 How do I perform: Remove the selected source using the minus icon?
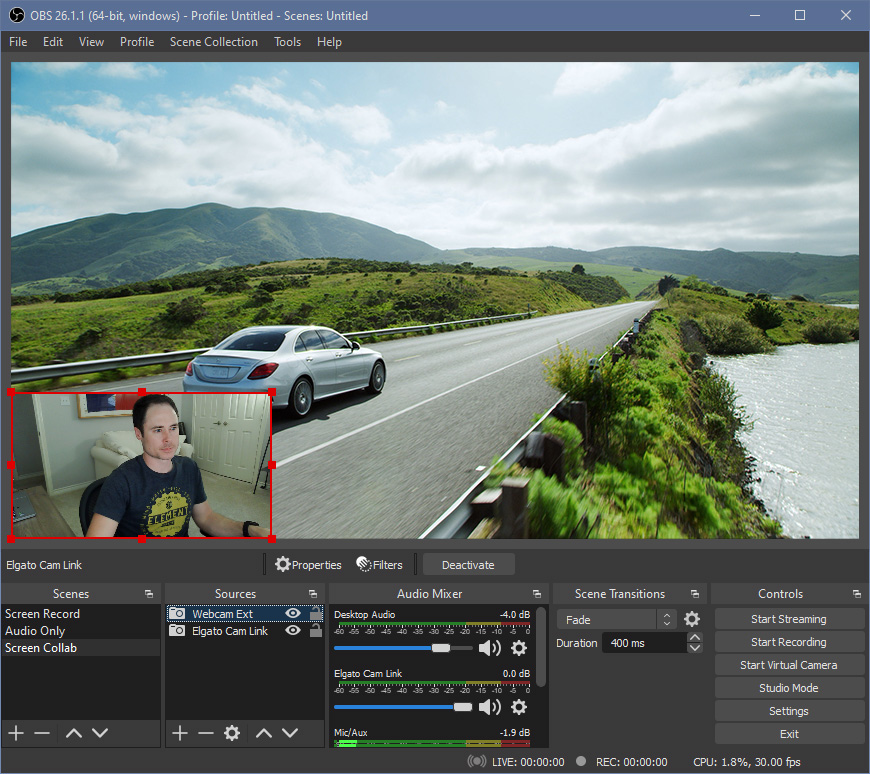[205, 733]
